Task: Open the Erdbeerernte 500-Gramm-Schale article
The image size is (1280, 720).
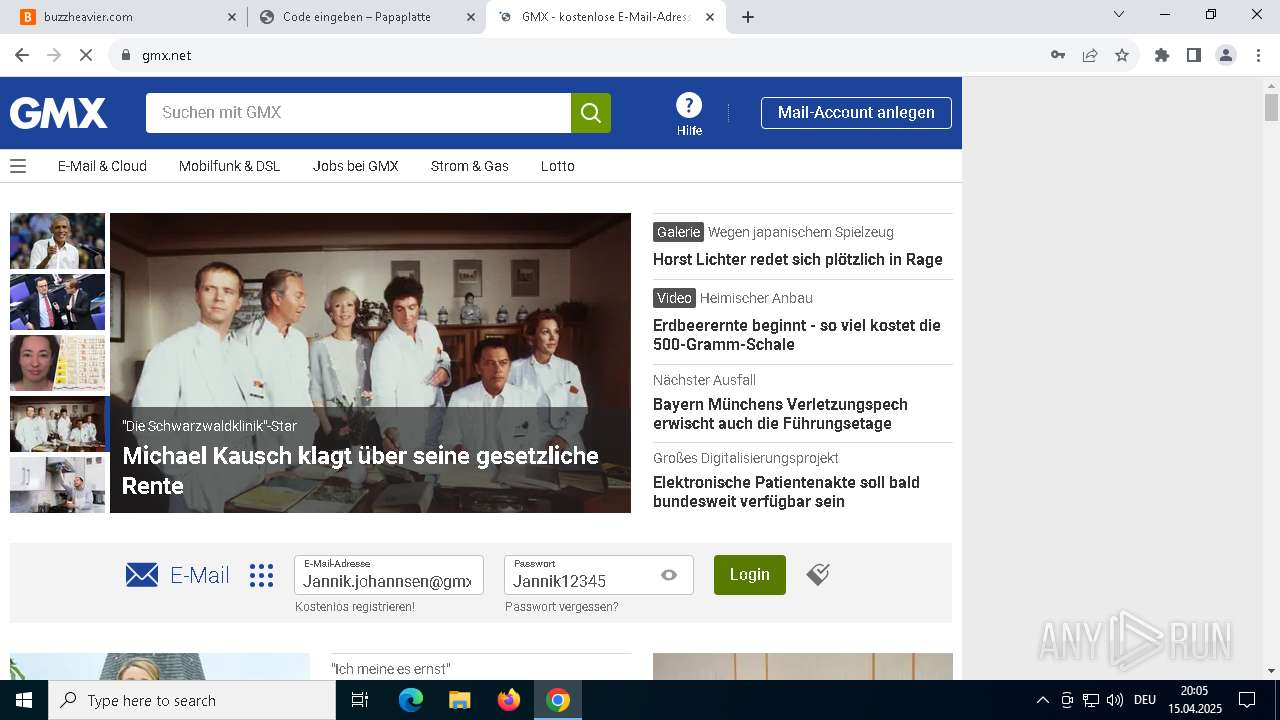Action: click(797, 335)
